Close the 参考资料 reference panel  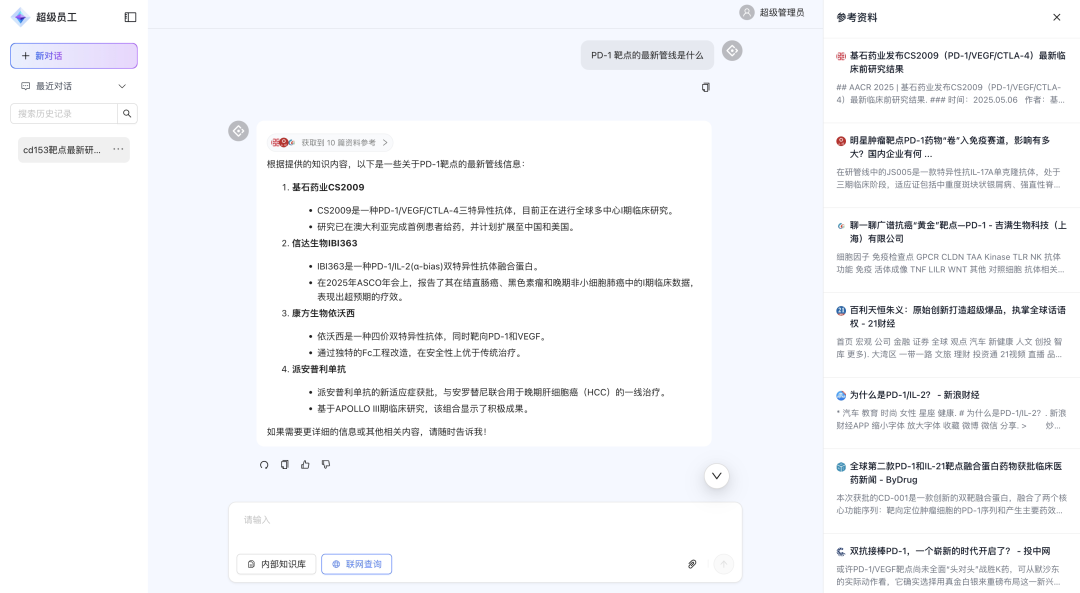[1056, 17]
